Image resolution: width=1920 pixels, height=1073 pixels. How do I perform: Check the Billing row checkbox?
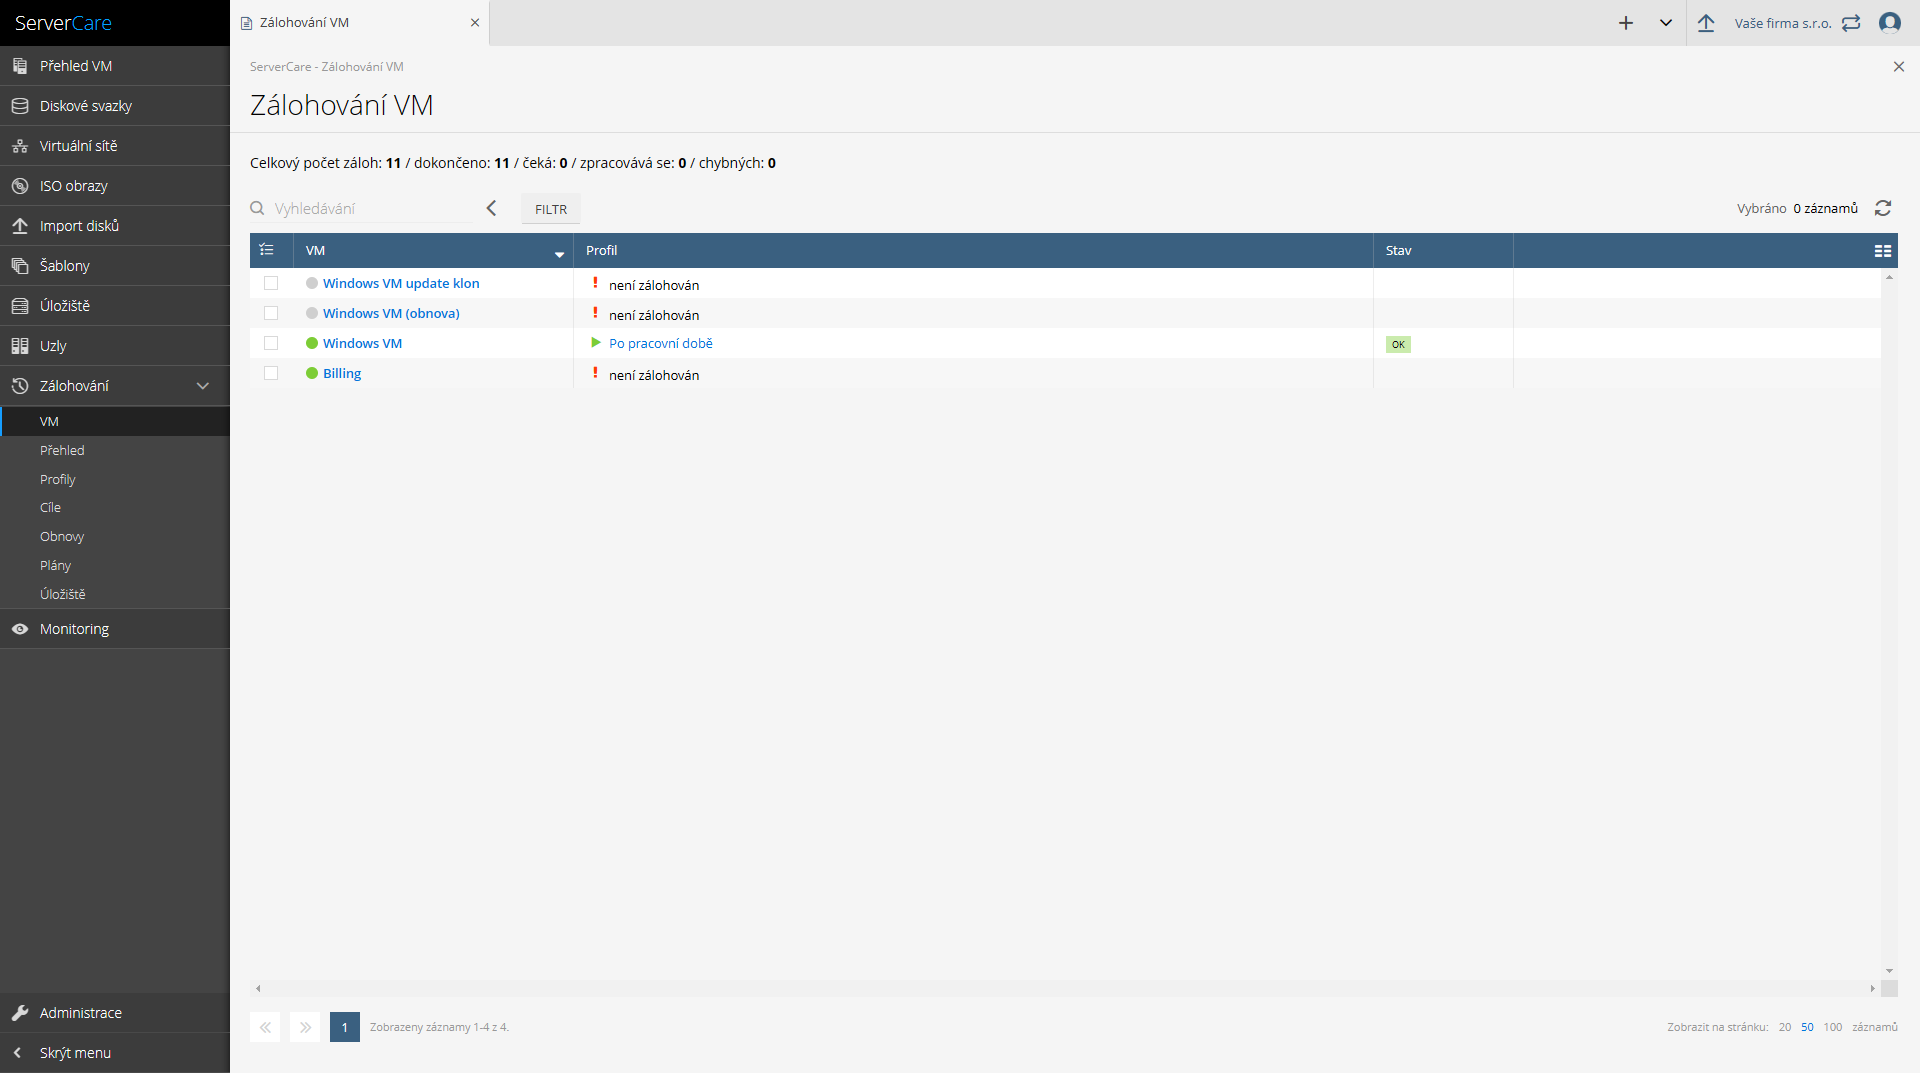coord(271,373)
